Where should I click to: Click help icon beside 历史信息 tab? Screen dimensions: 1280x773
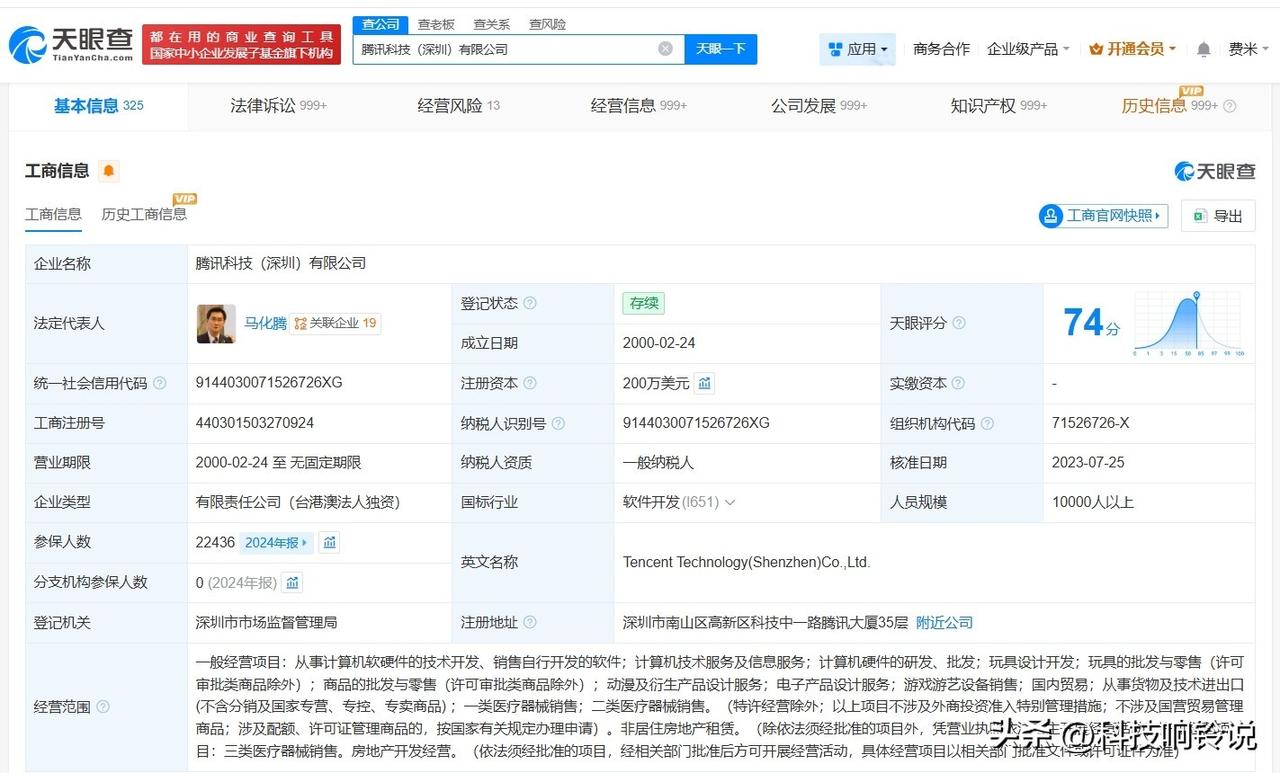[x=1230, y=106]
